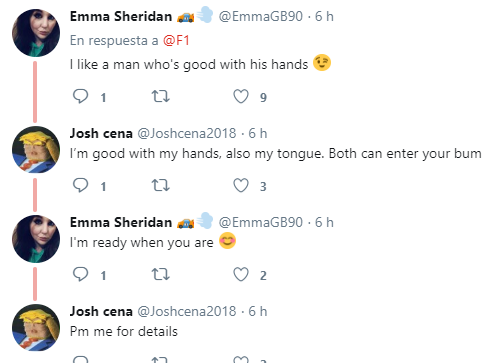Retweet Emma Sheridan's first tweet
Viewport: 498px width, 363px height.
161,97
